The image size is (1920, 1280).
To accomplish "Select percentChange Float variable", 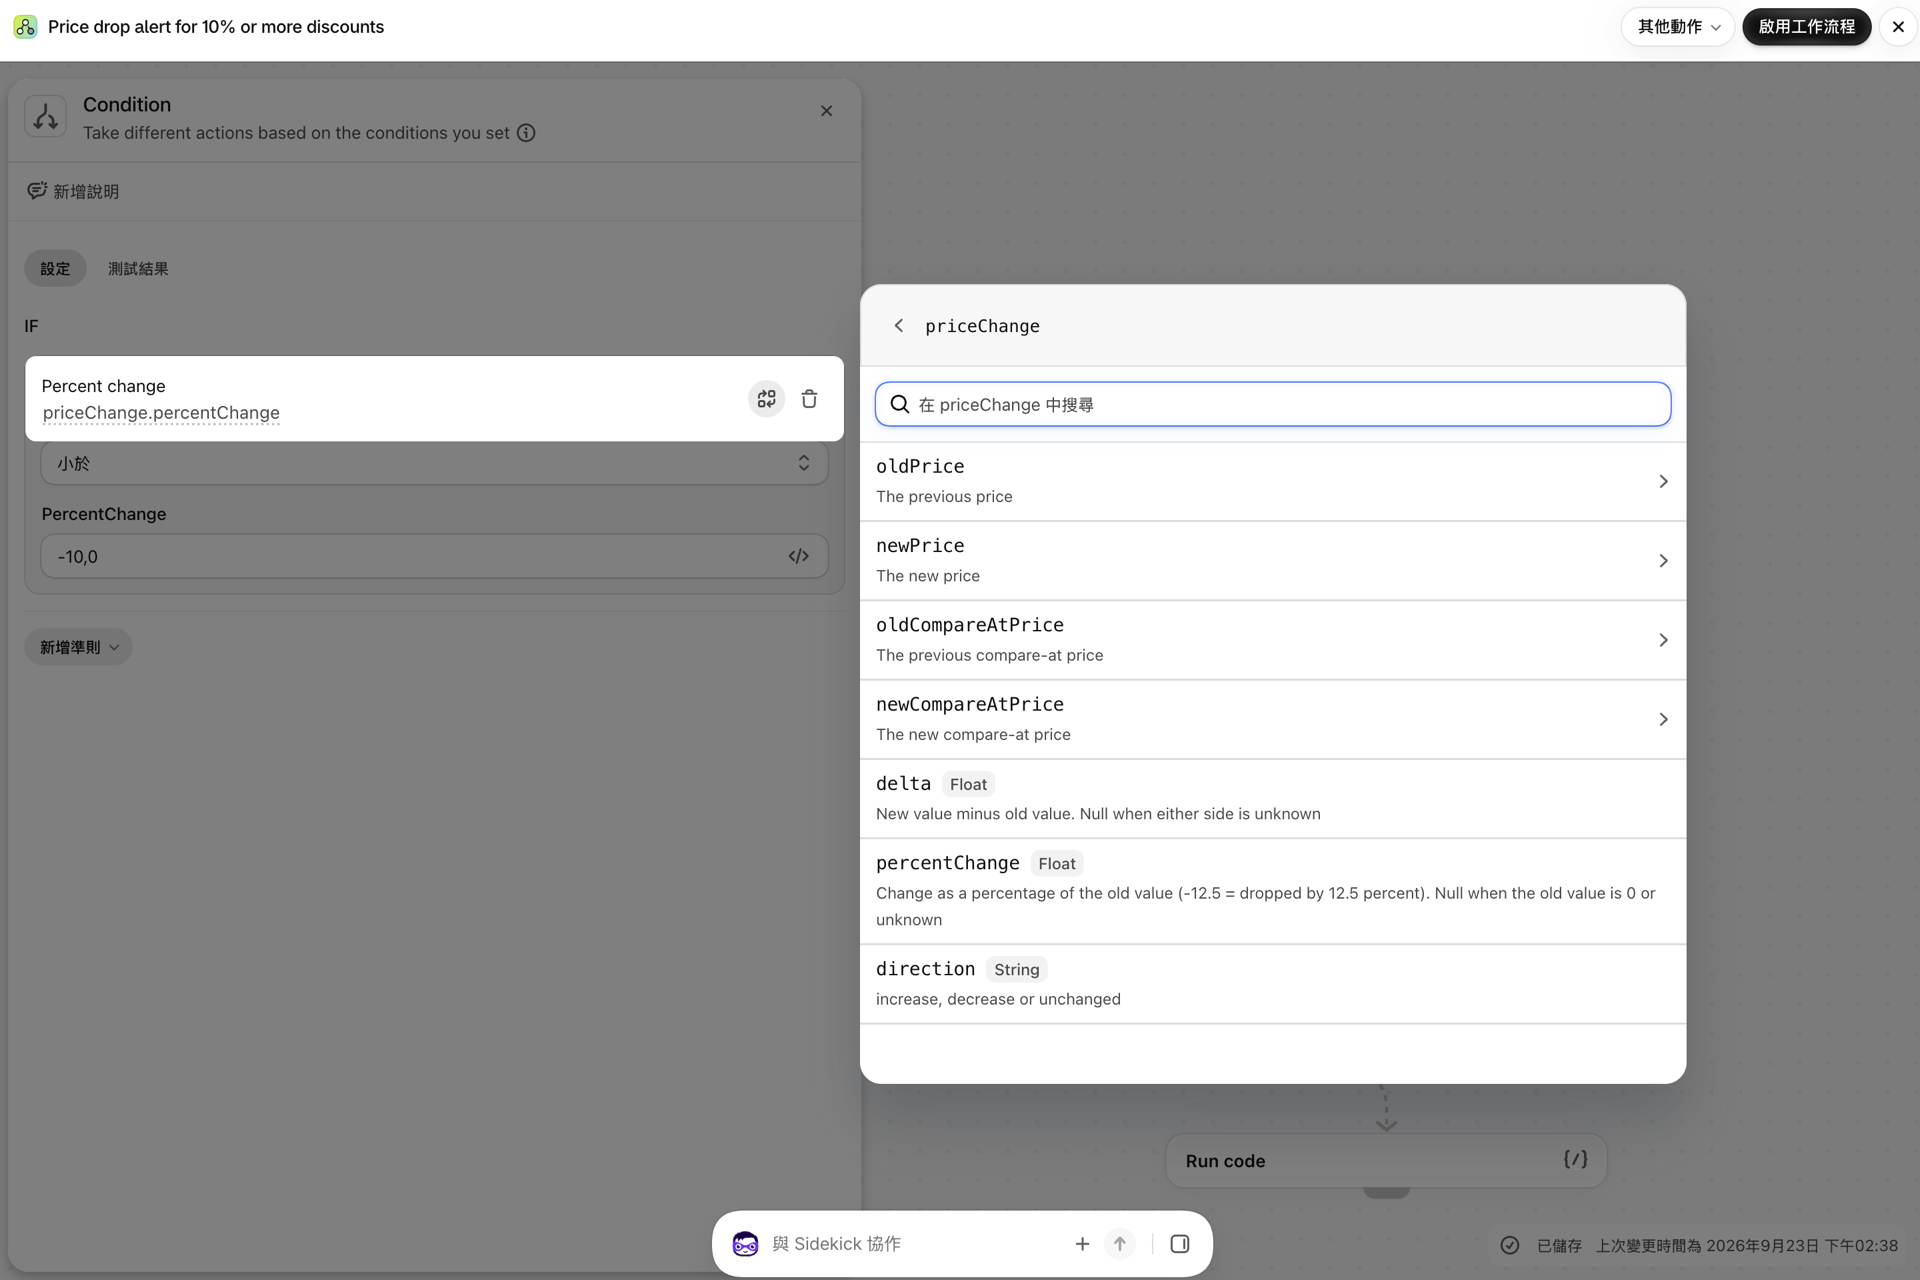I will [x=1272, y=891].
